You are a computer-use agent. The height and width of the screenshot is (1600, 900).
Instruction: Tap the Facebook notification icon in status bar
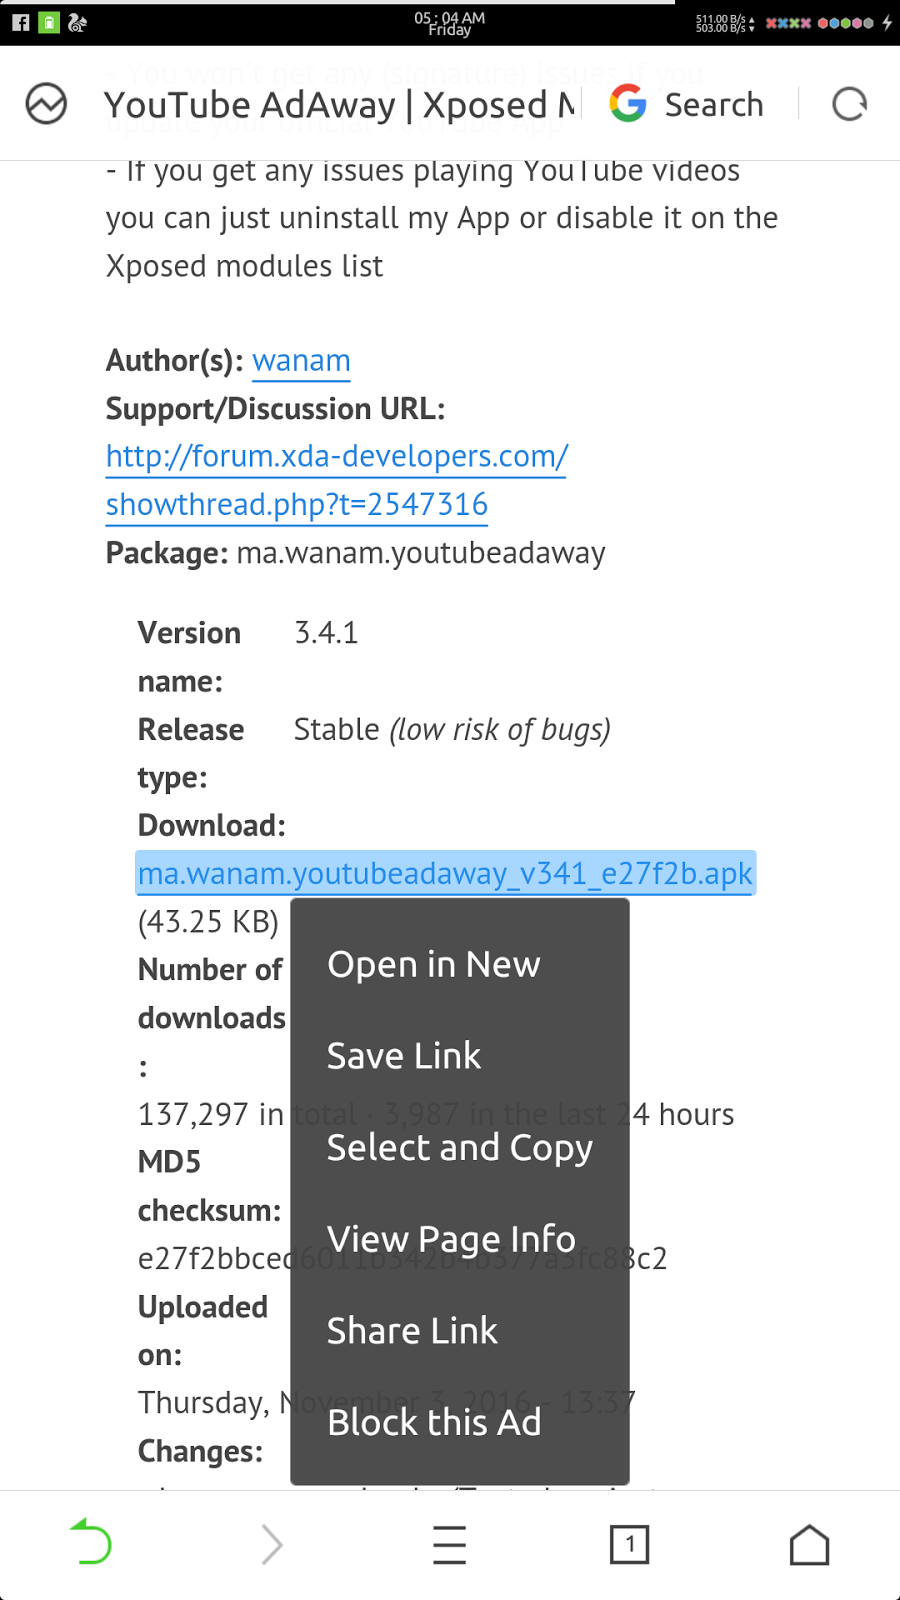(20, 22)
